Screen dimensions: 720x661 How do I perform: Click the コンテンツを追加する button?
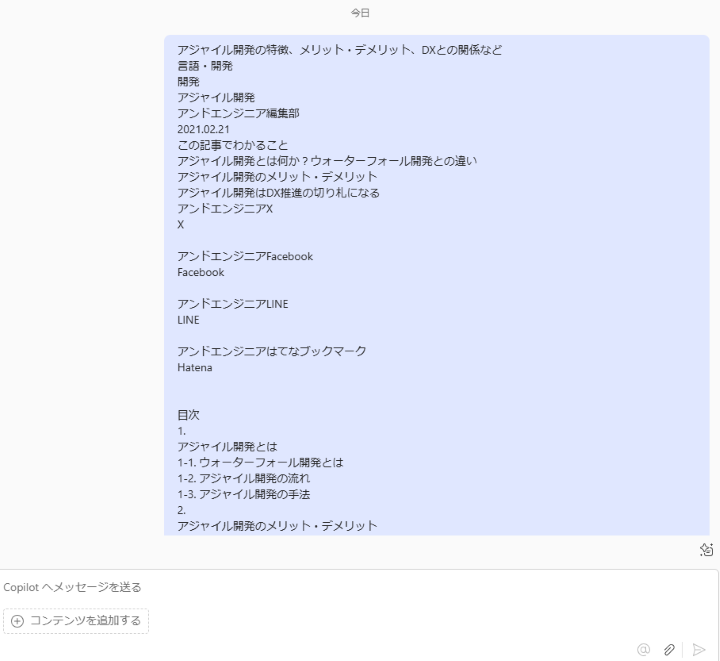click(76, 621)
